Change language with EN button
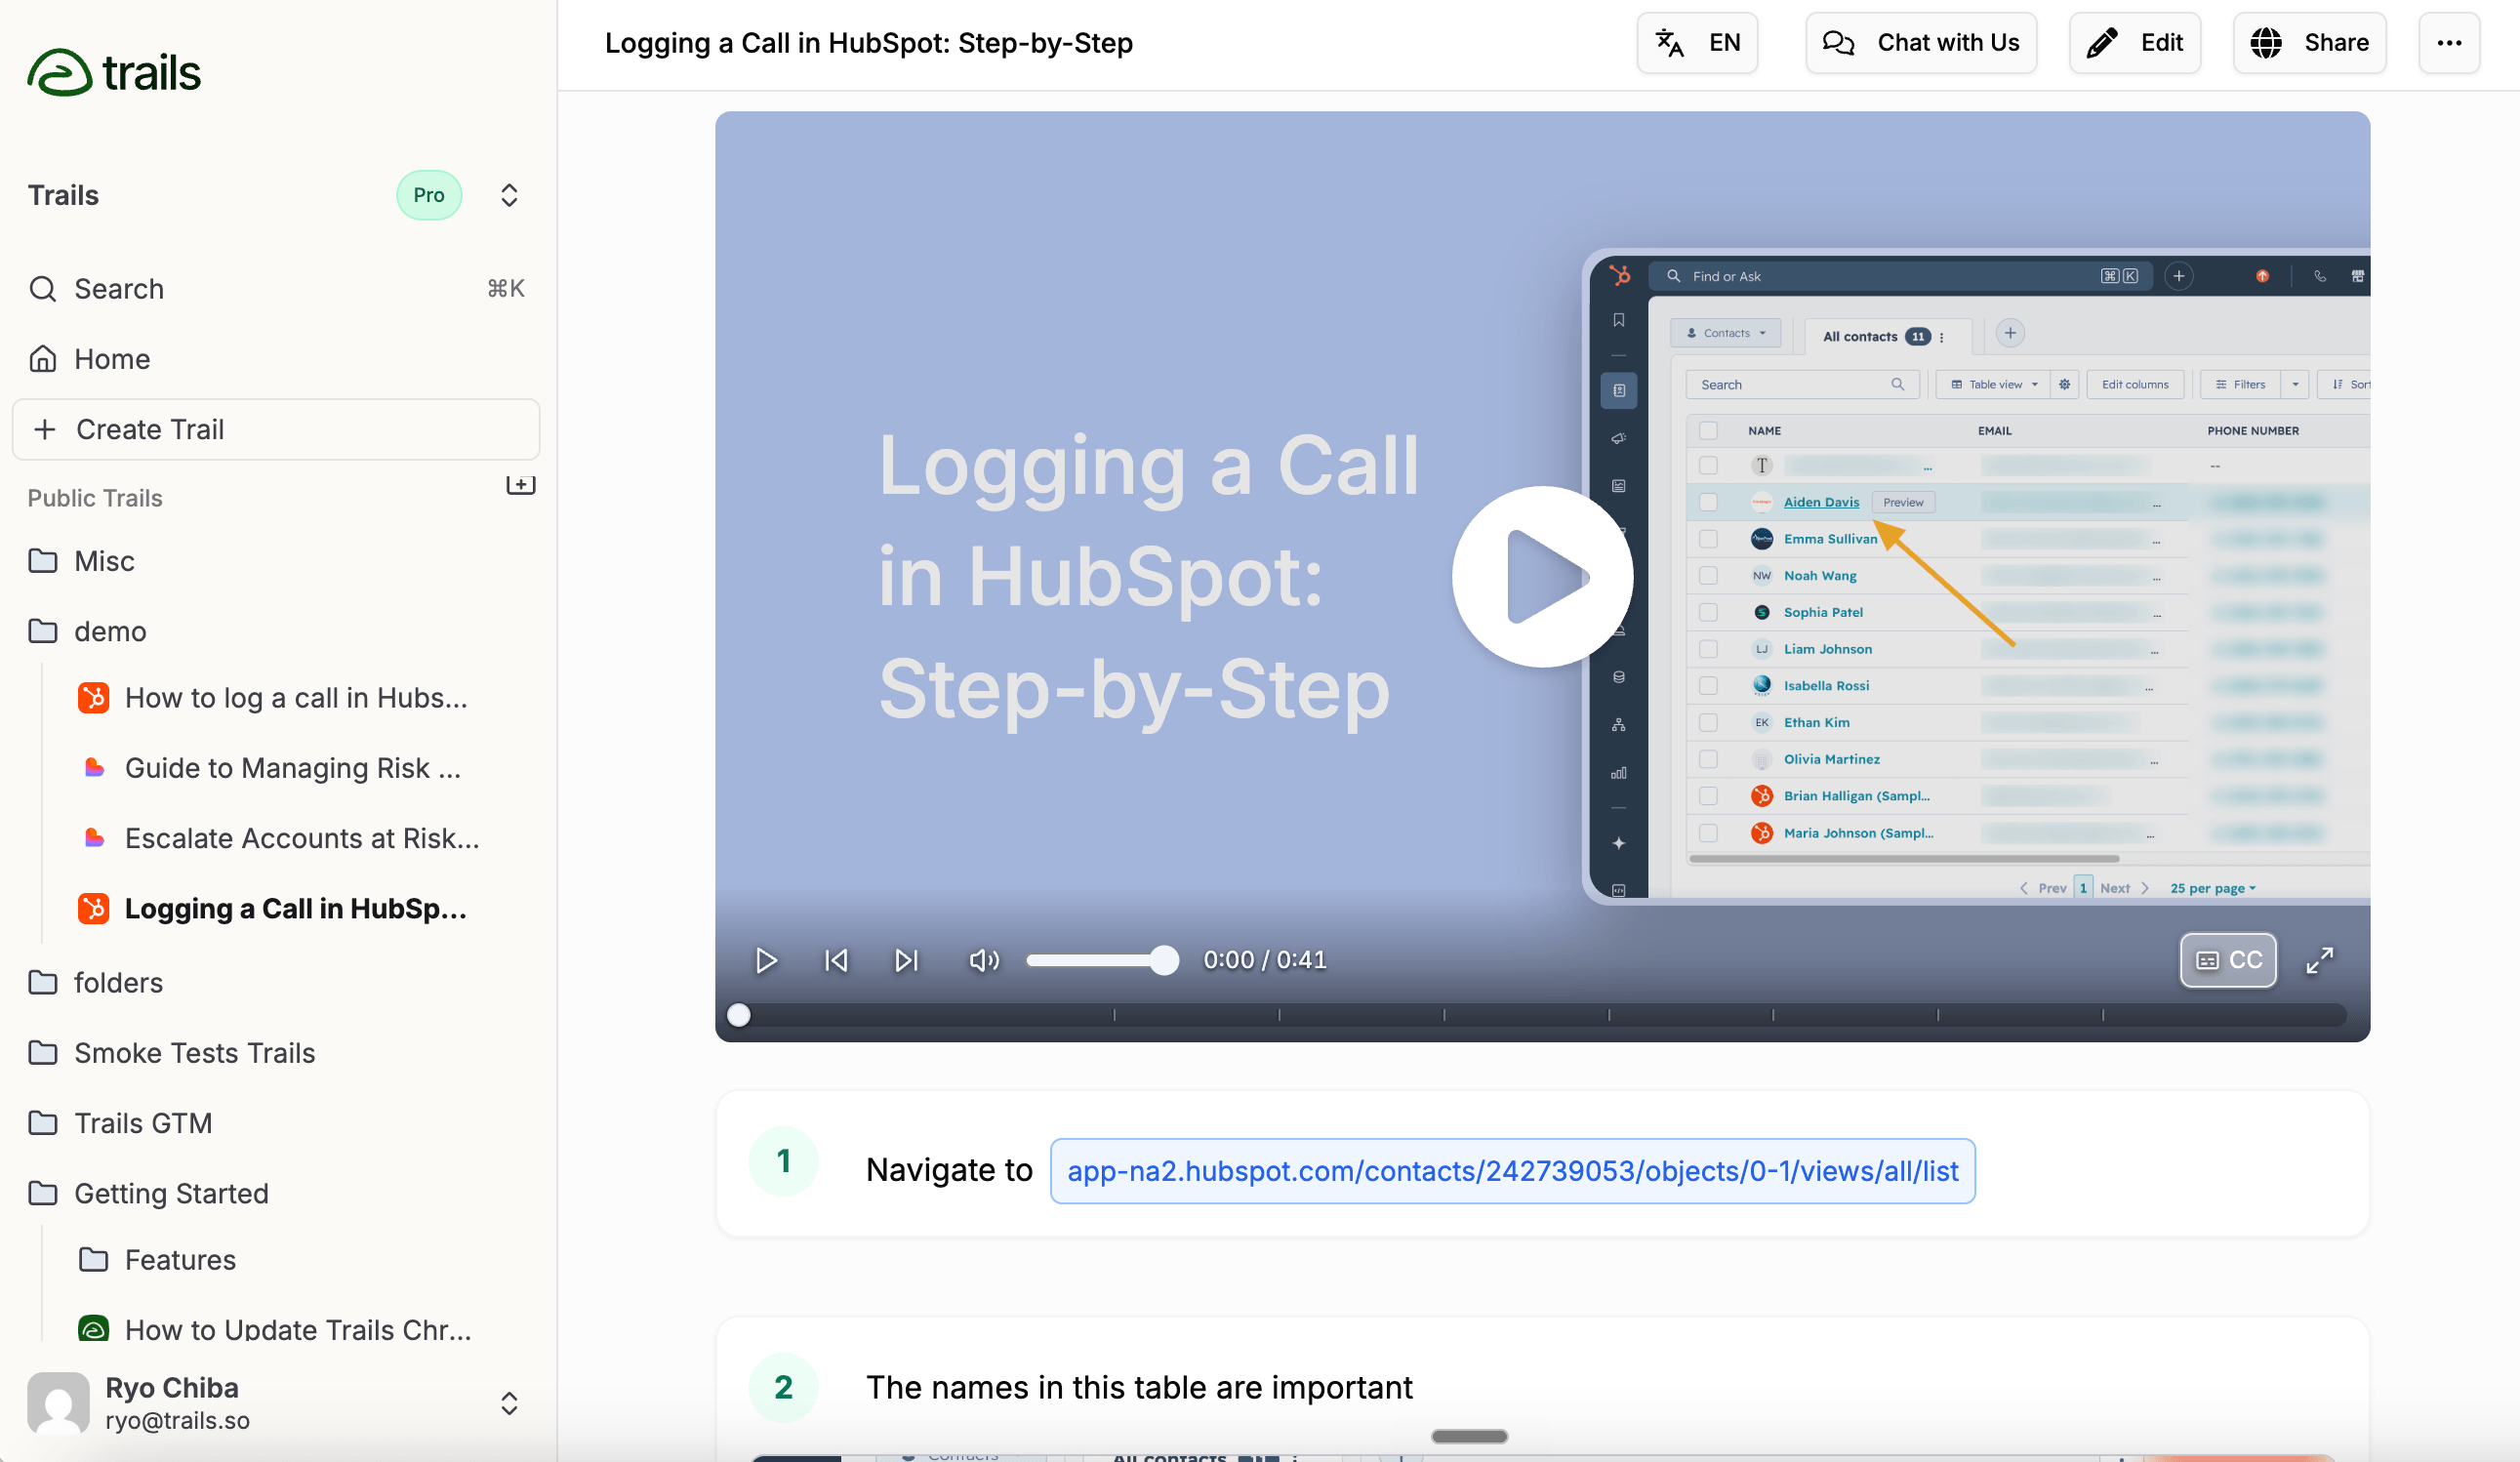This screenshot has width=2520, height=1462. pyautogui.click(x=1697, y=43)
